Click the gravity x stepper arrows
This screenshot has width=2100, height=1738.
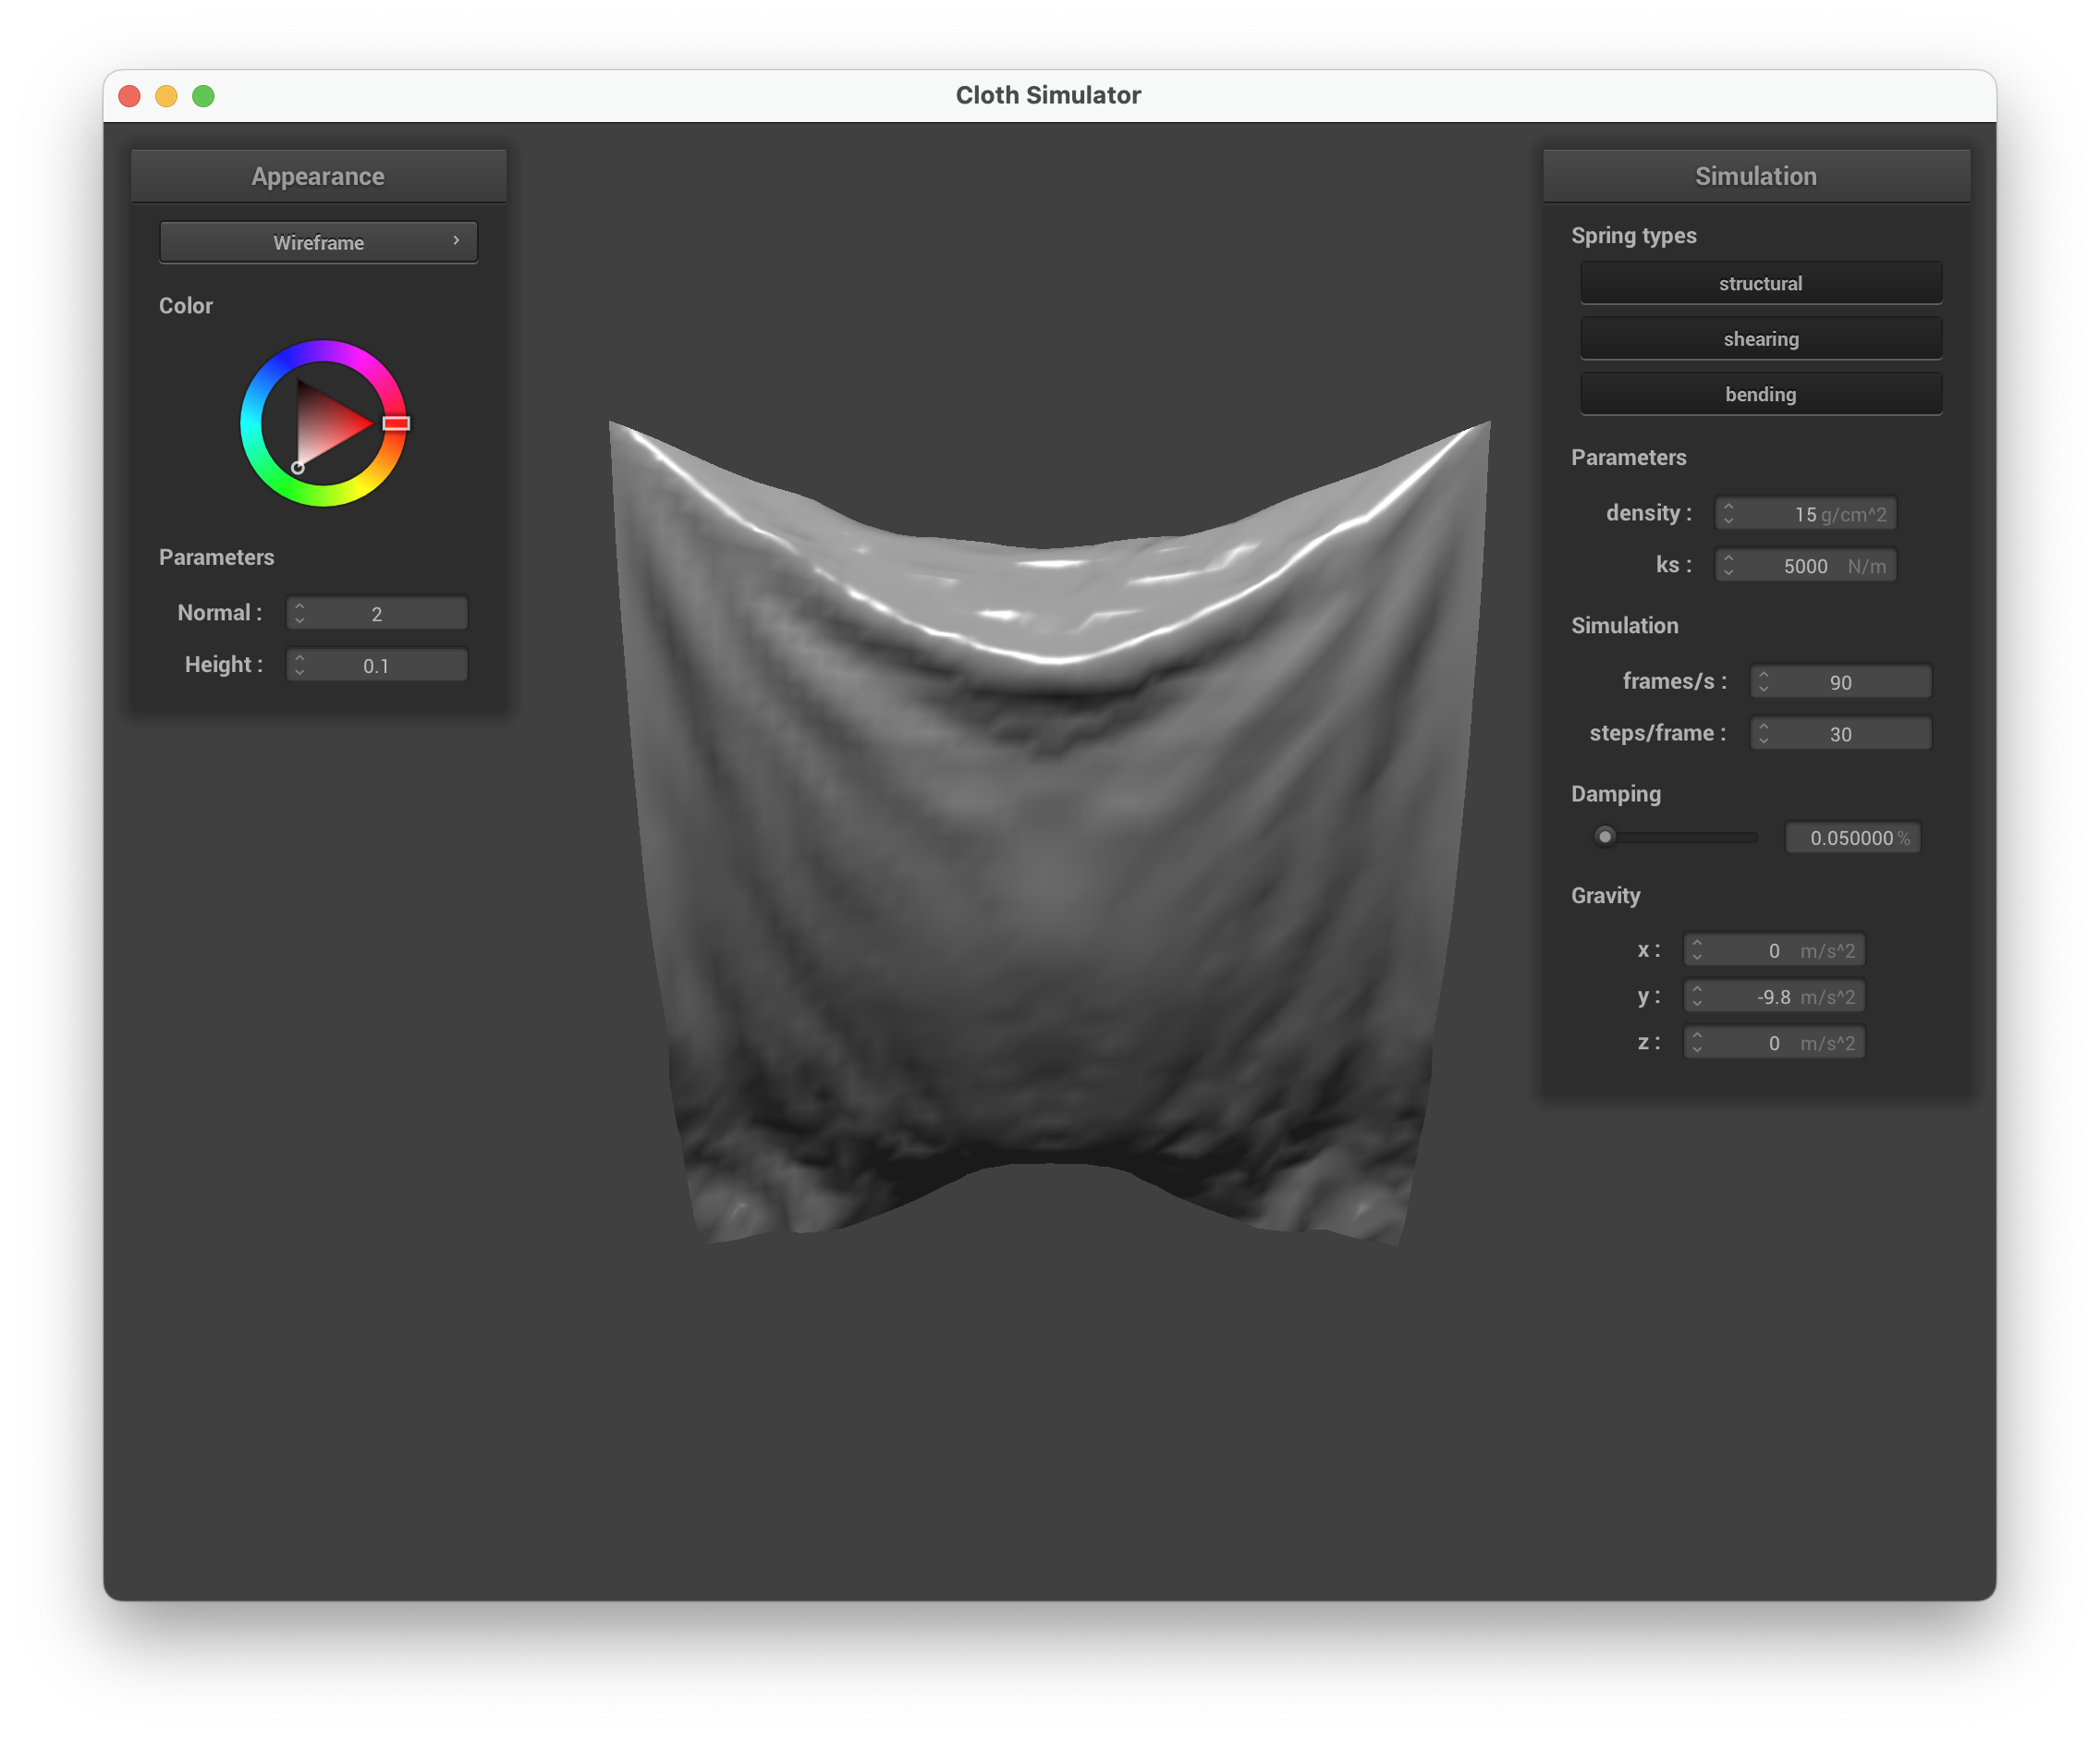coord(1697,950)
